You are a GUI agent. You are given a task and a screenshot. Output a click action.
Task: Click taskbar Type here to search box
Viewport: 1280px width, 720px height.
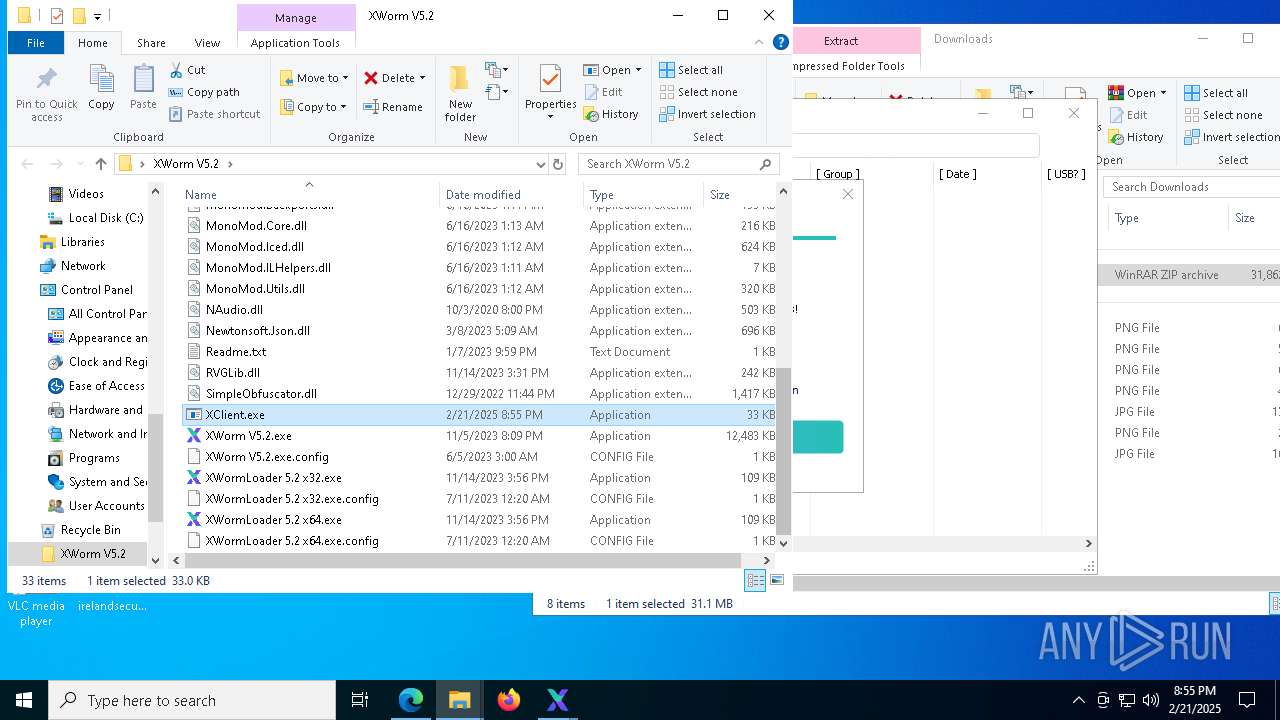192,700
